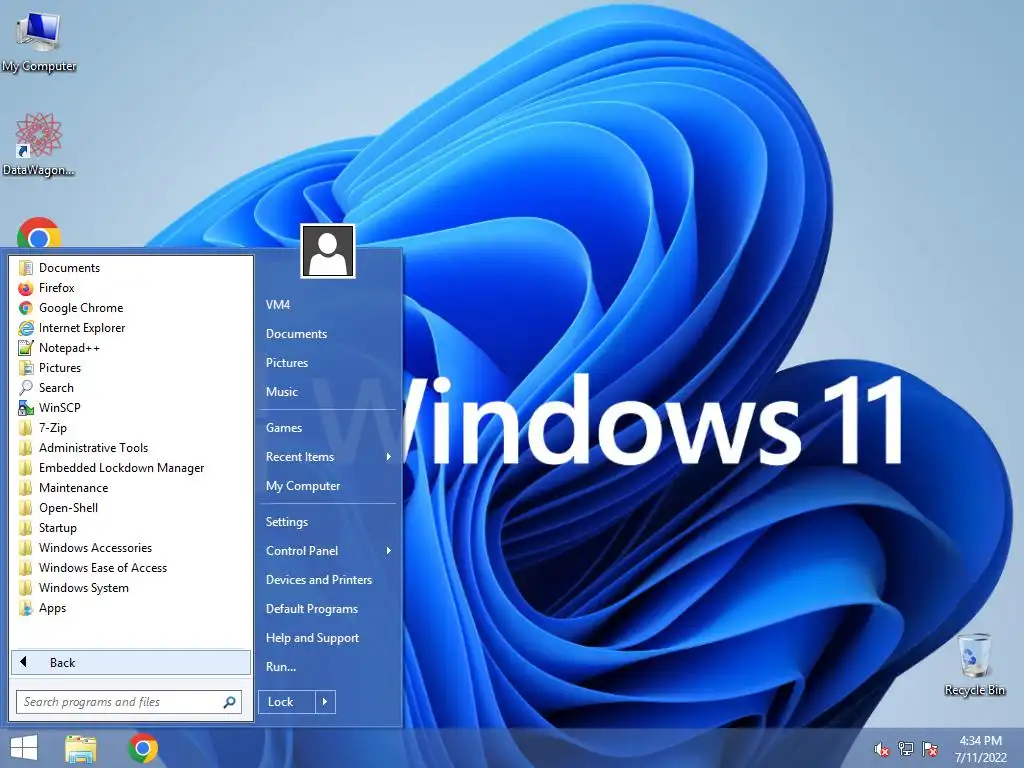
Task: Click the muted volume tray icon
Action: (x=881, y=749)
